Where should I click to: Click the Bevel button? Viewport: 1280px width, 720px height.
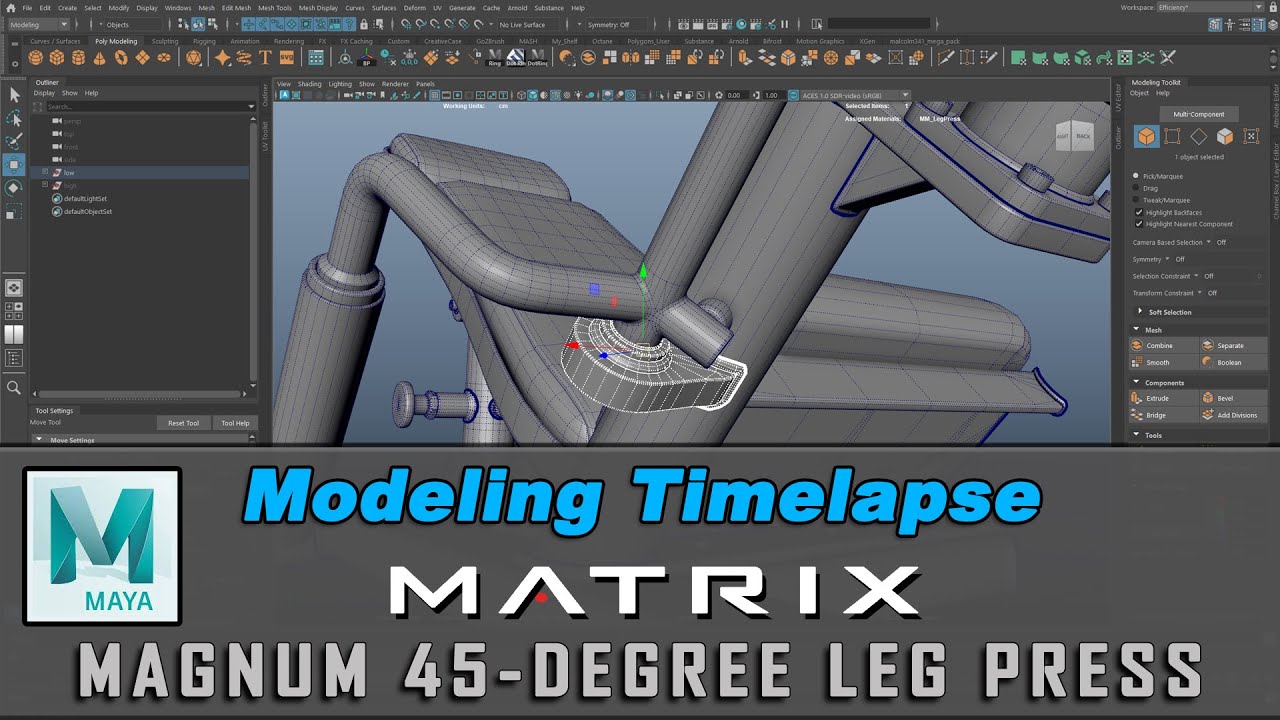1234,398
